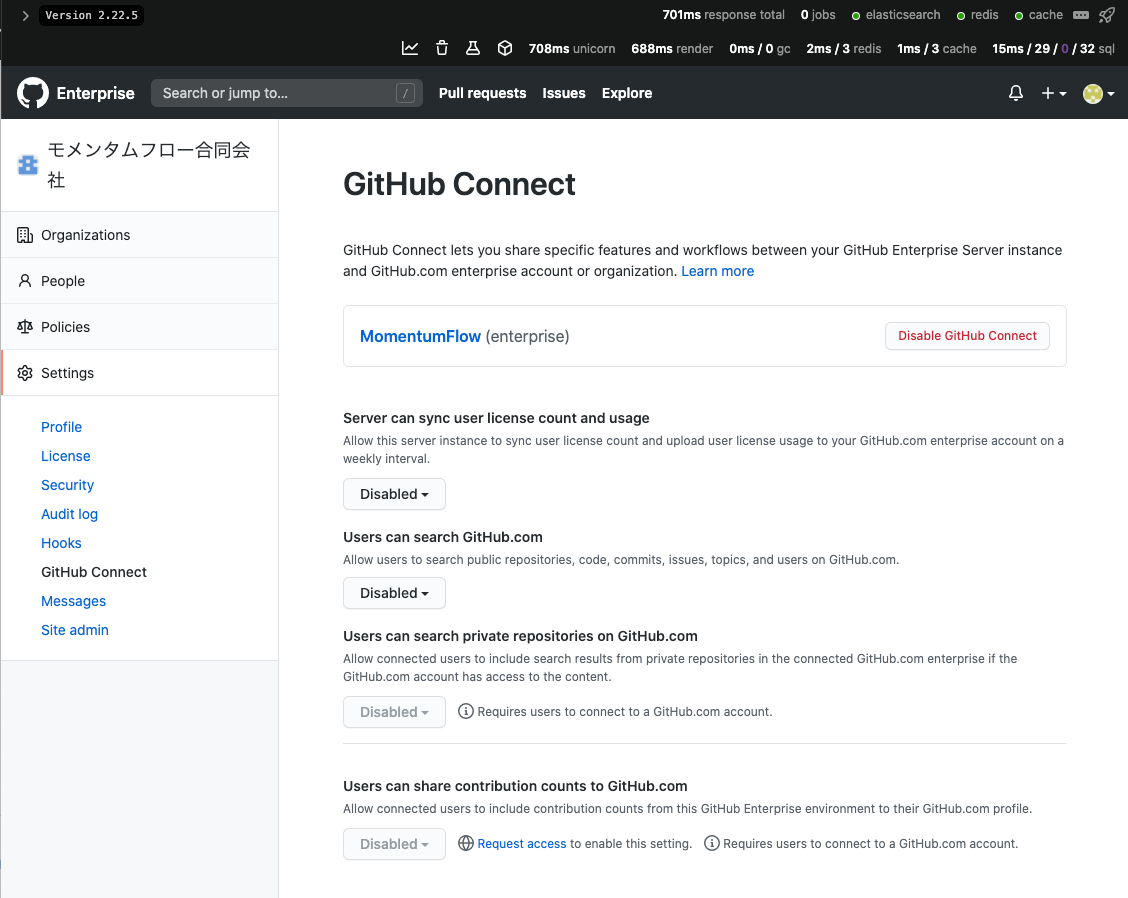Click the cube icon in the staging toolbar
The height and width of the screenshot is (898, 1128).
click(x=504, y=47)
